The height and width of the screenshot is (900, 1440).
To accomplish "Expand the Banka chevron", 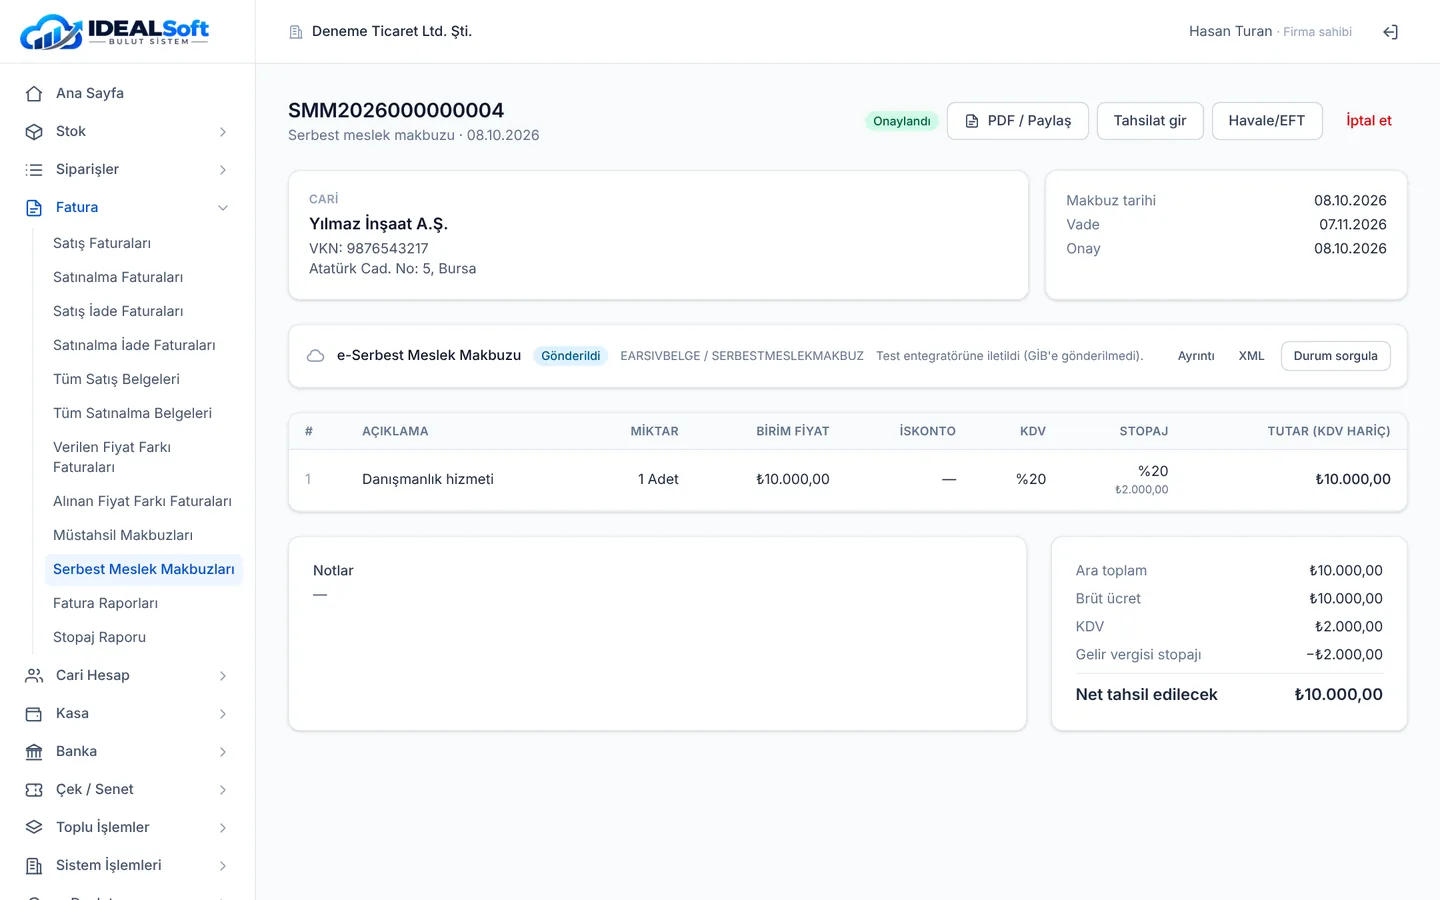I will [x=223, y=751].
